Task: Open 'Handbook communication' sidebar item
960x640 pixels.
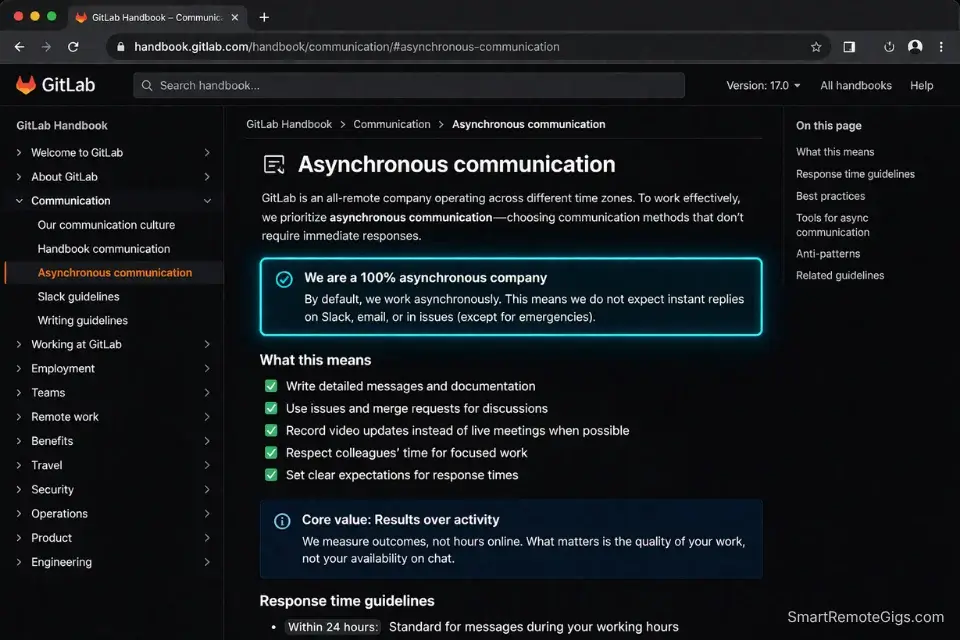Action: [103, 249]
